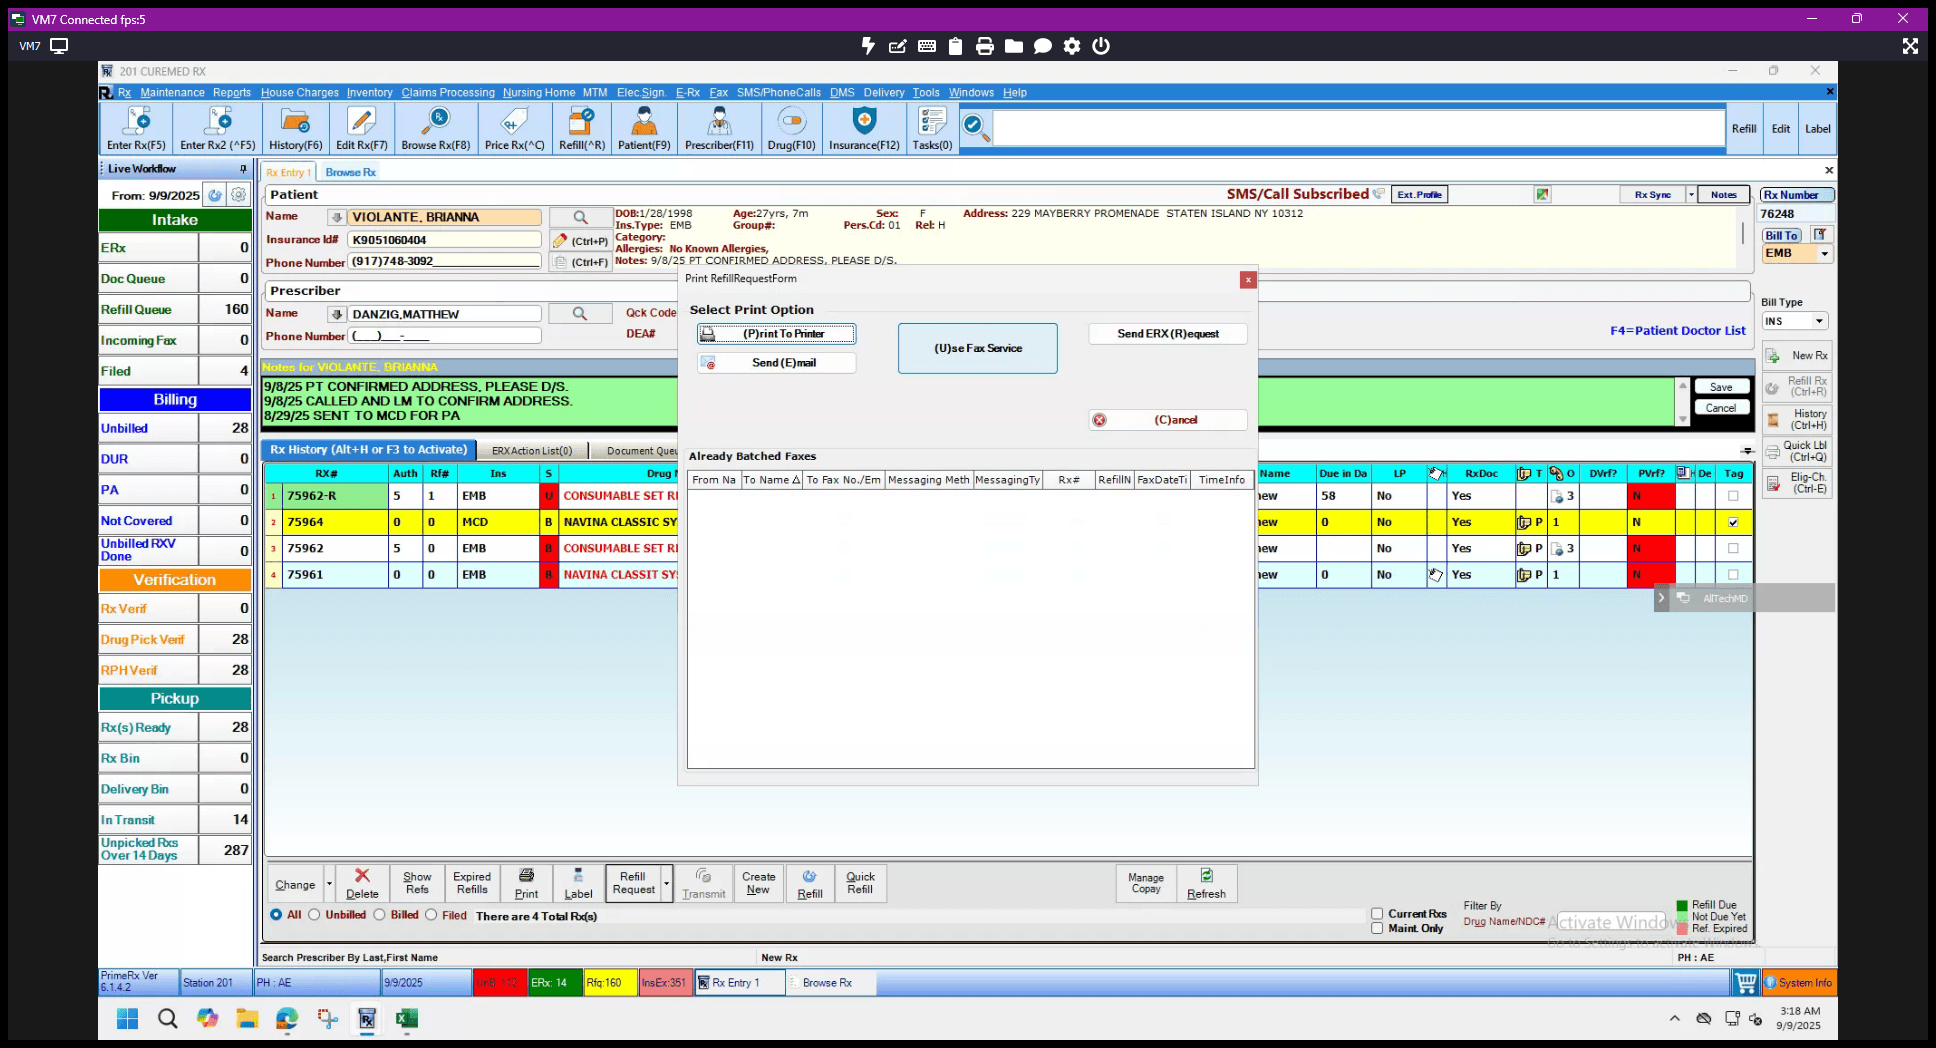The width and height of the screenshot is (1936, 1048).
Task: Click Edit Rx (F7) toolbar icon
Action: (x=361, y=128)
